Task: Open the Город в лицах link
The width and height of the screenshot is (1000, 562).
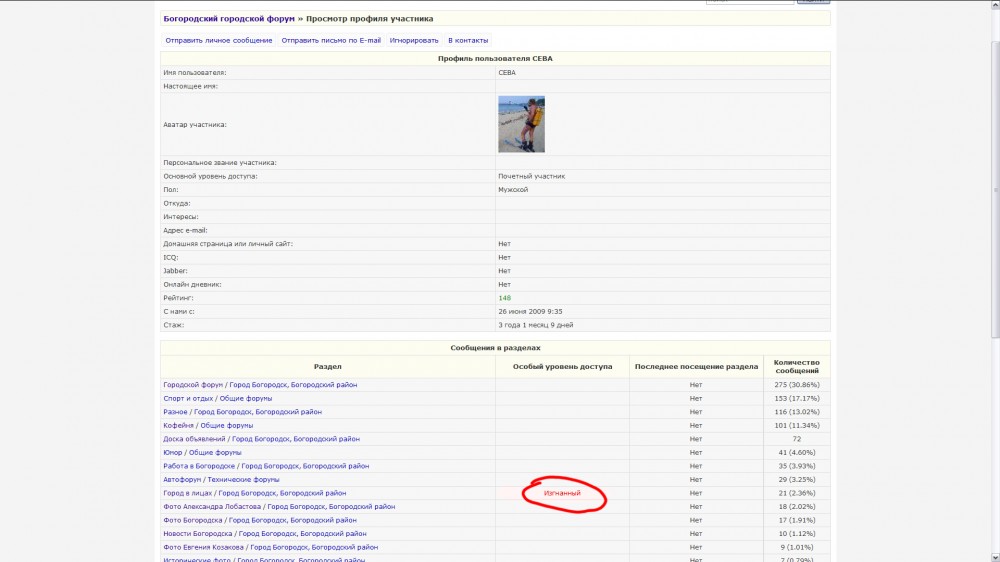Action: [187, 493]
